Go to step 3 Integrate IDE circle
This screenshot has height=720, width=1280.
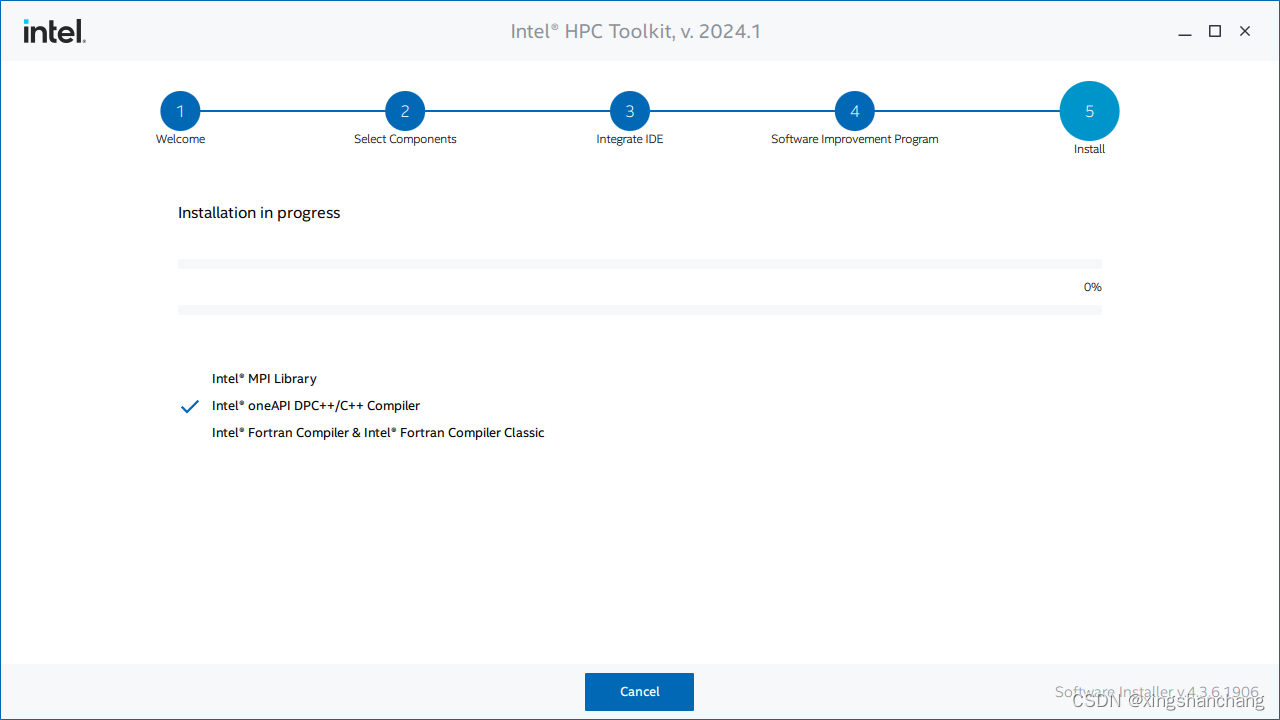(630, 111)
